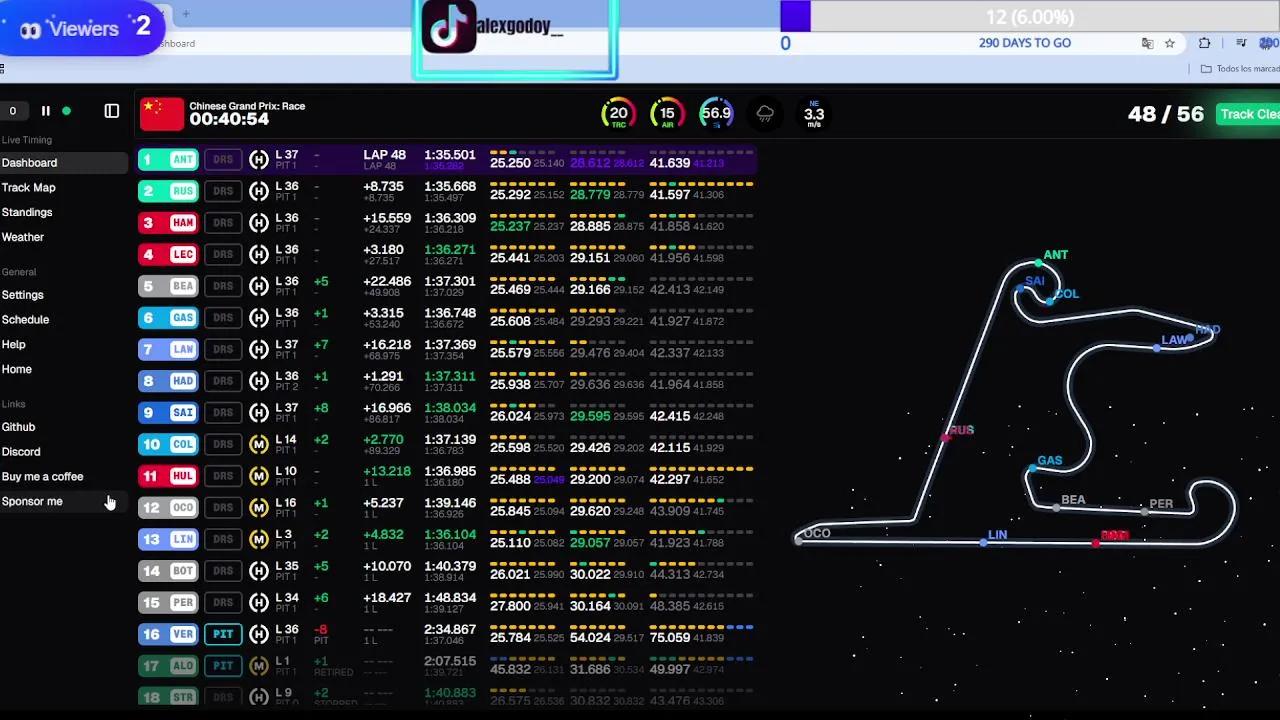Click hard tyre icon in BOT row
This screenshot has width=1280, height=720.
[259, 571]
